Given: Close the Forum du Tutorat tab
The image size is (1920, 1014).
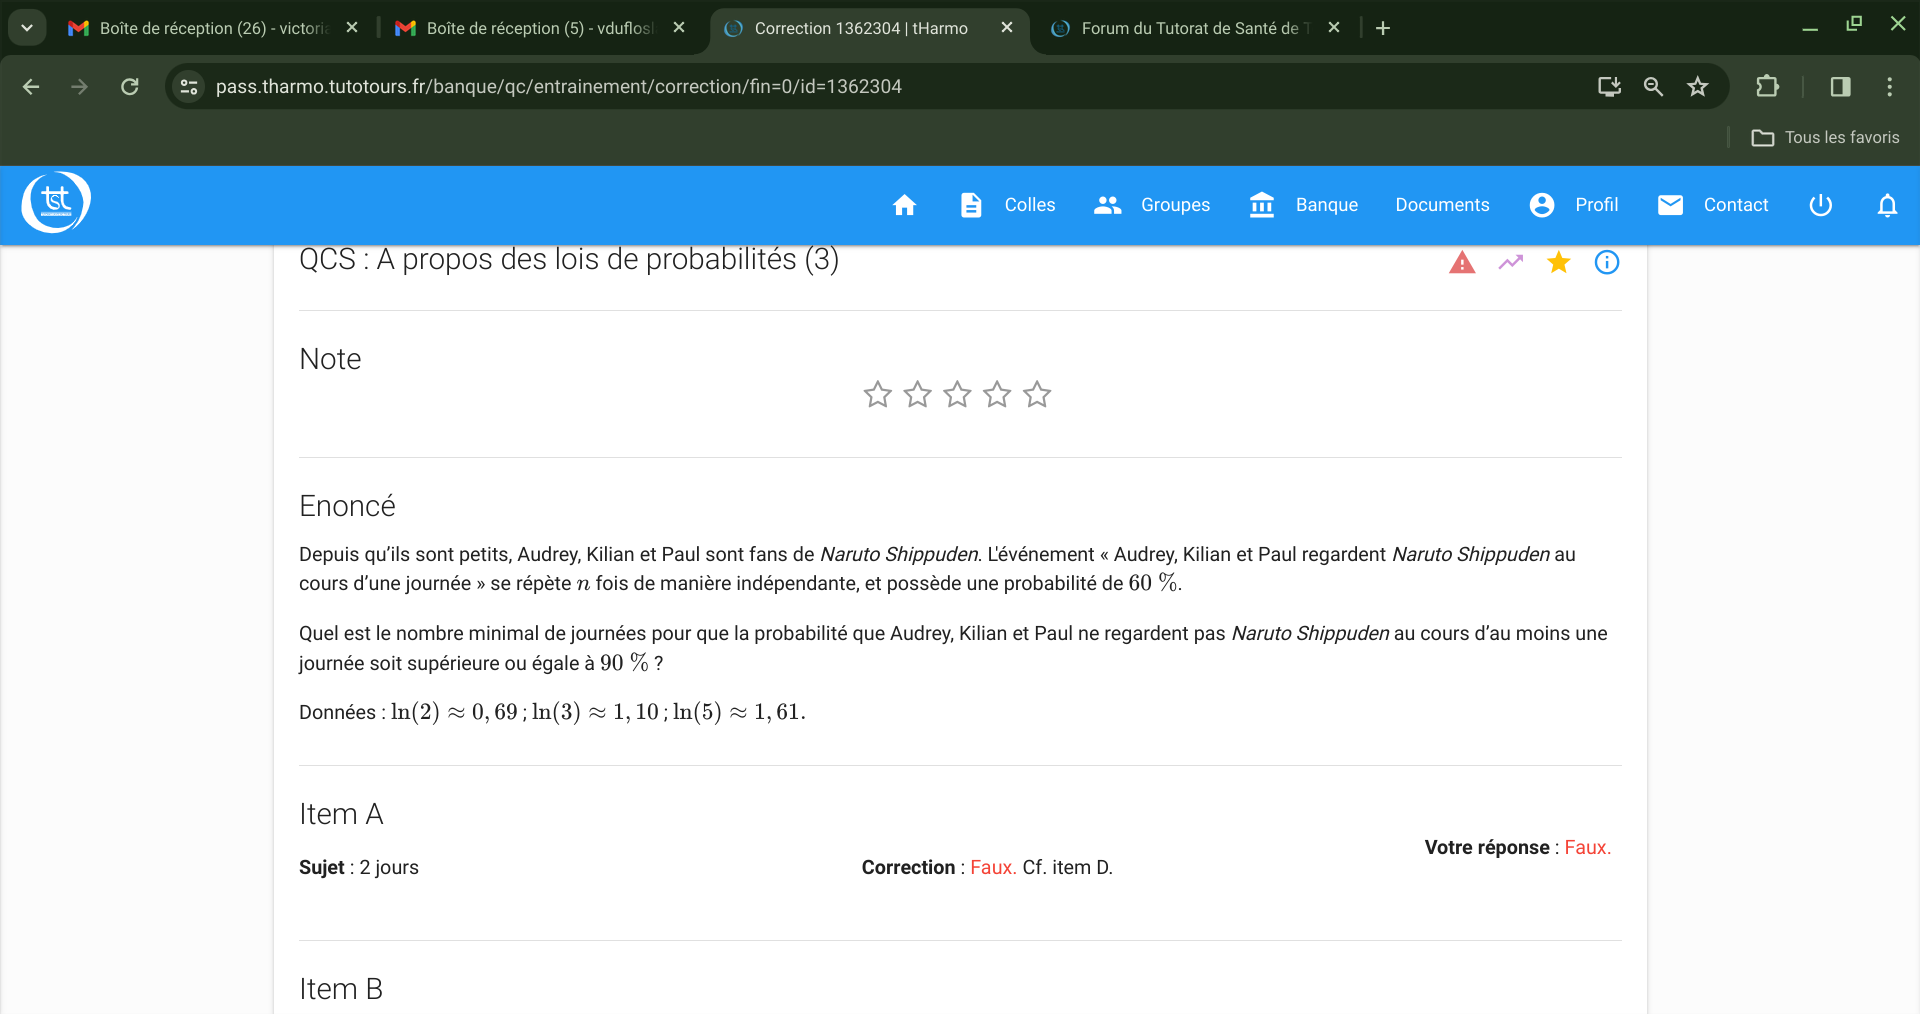Looking at the screenshot, I should (1334, 28).
